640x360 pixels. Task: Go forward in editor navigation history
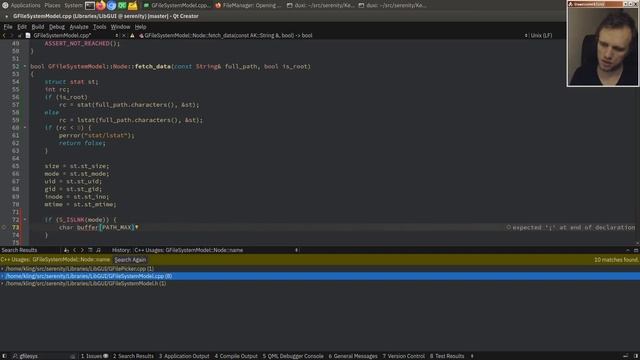click(11, 36)
